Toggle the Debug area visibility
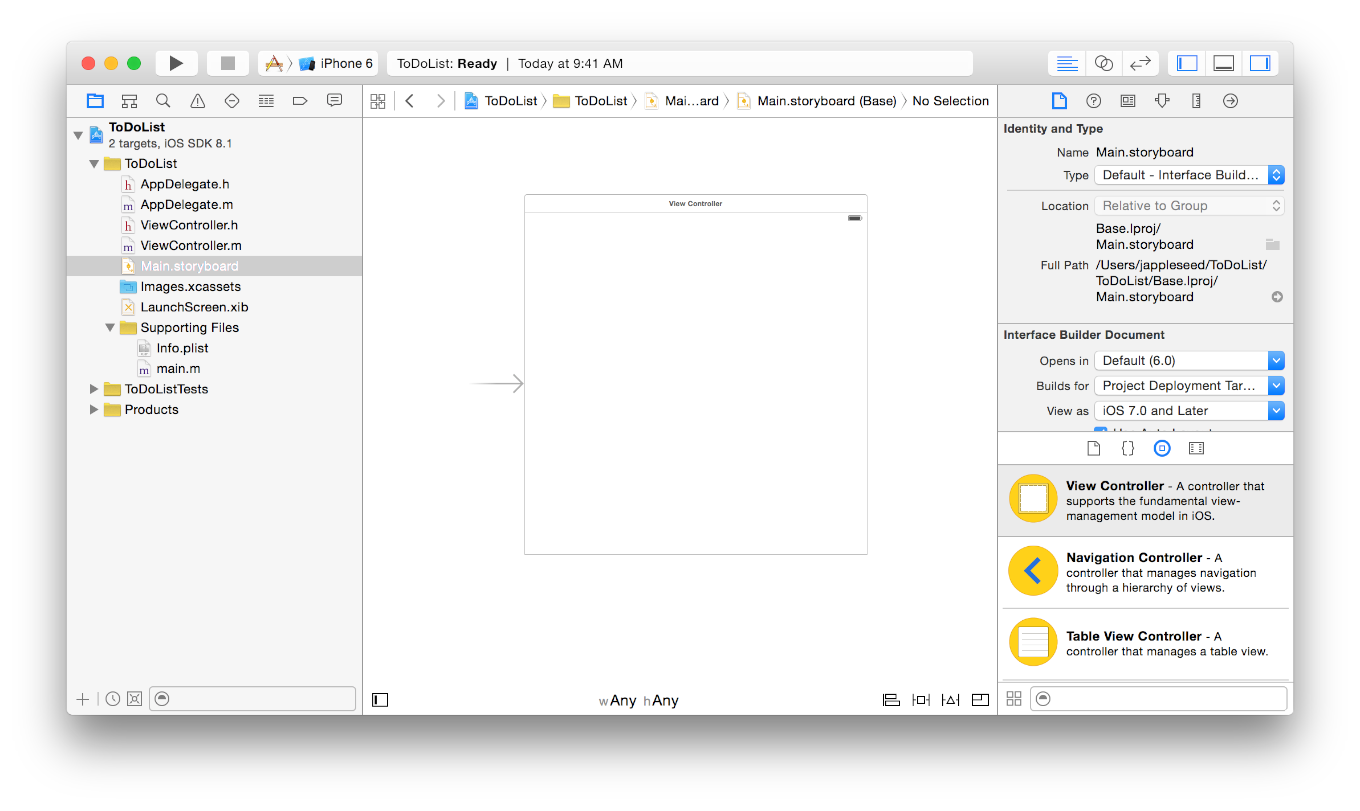The height and width of the screenshot is (811, 1360). [1223, 63]
